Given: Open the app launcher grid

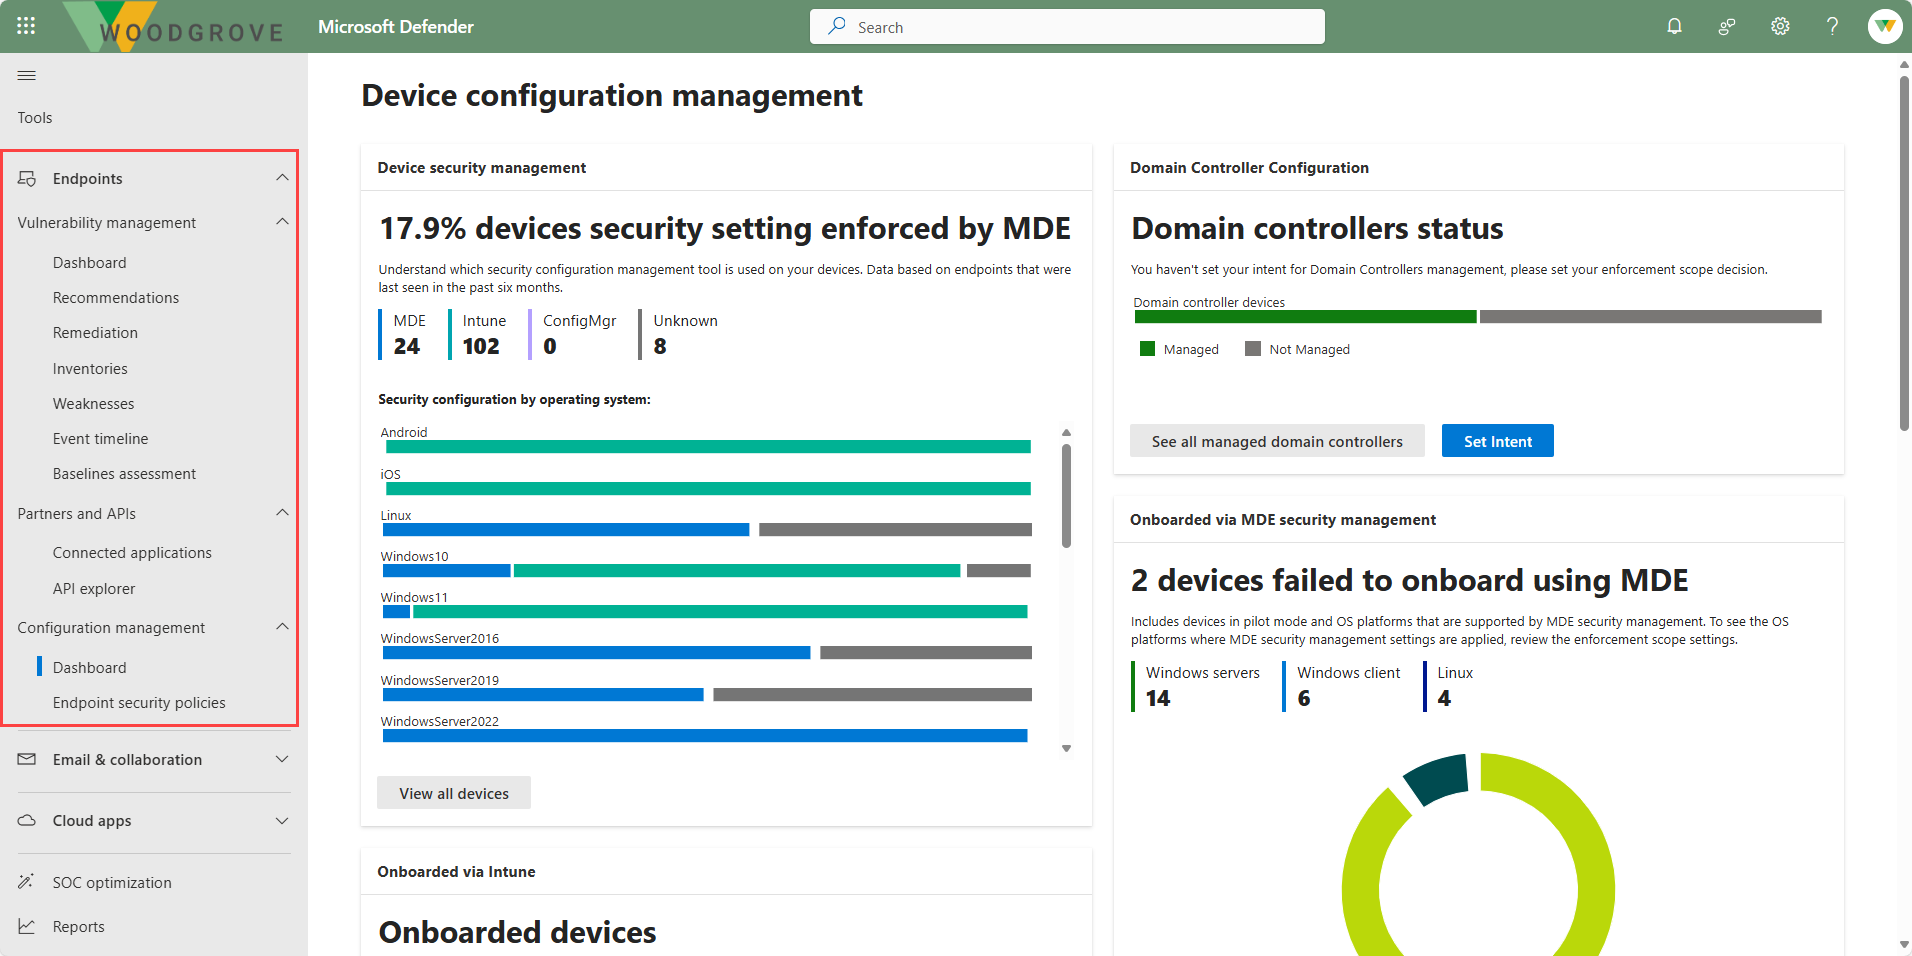Looking at the screenshot, I should click(26, 26).
